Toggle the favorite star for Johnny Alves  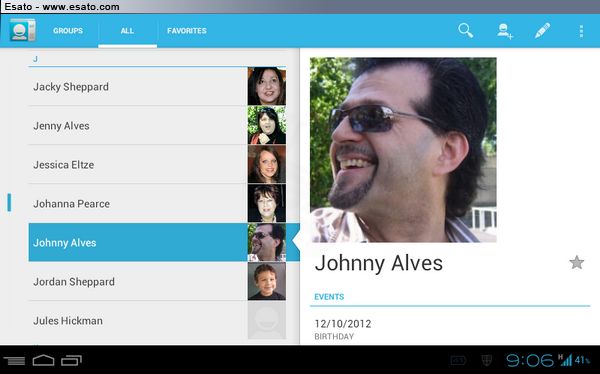576,263
